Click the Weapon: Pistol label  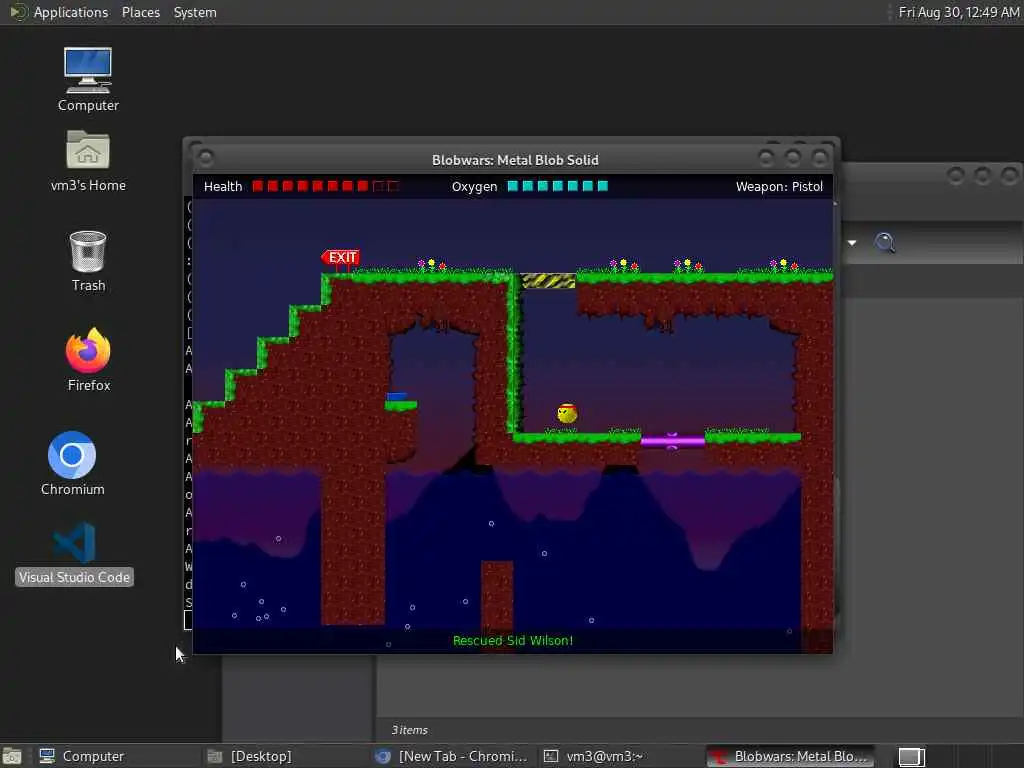[779, 186]
